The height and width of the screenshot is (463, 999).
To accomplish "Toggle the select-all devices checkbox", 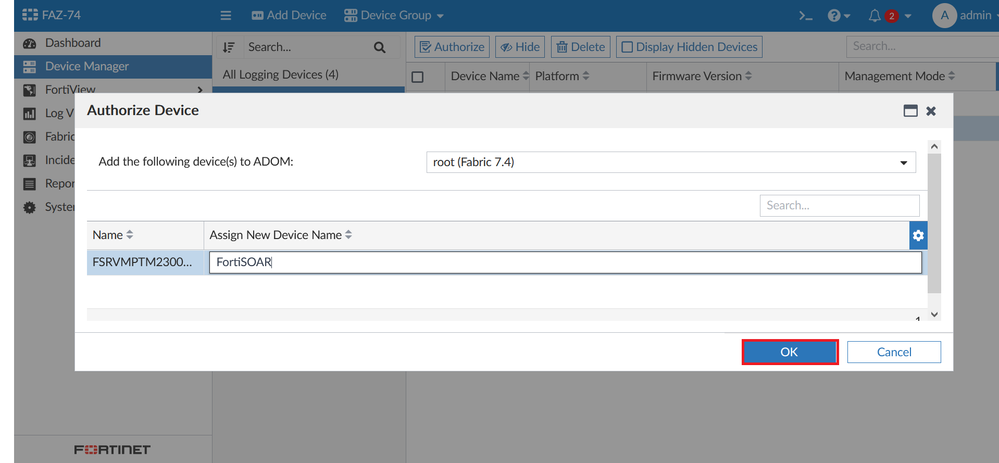I will click(x=417, y=77).
